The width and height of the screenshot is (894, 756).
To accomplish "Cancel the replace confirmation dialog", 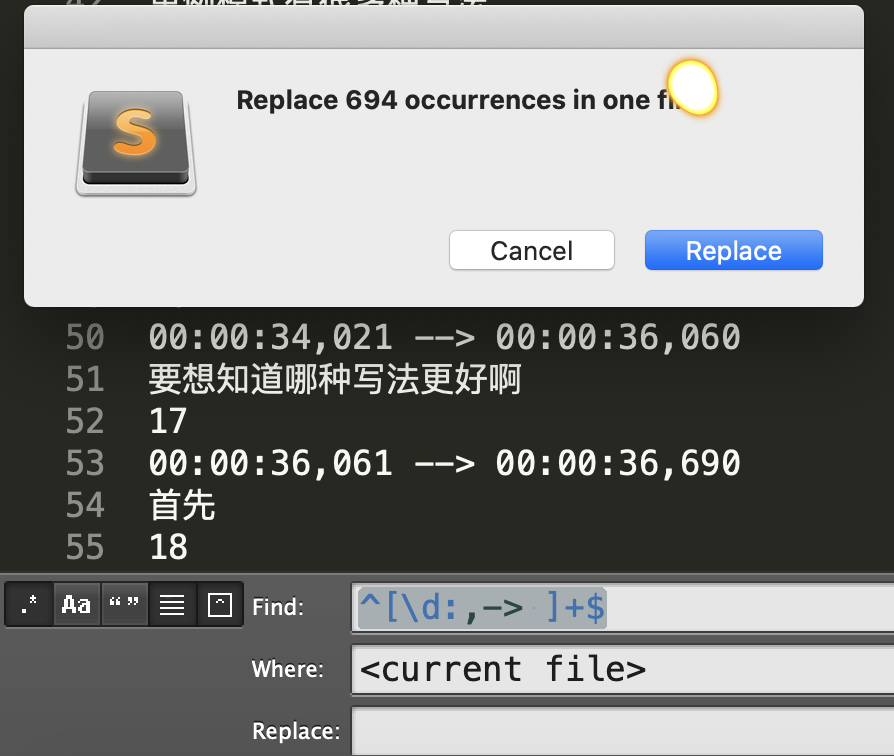I will pos(531,250).
